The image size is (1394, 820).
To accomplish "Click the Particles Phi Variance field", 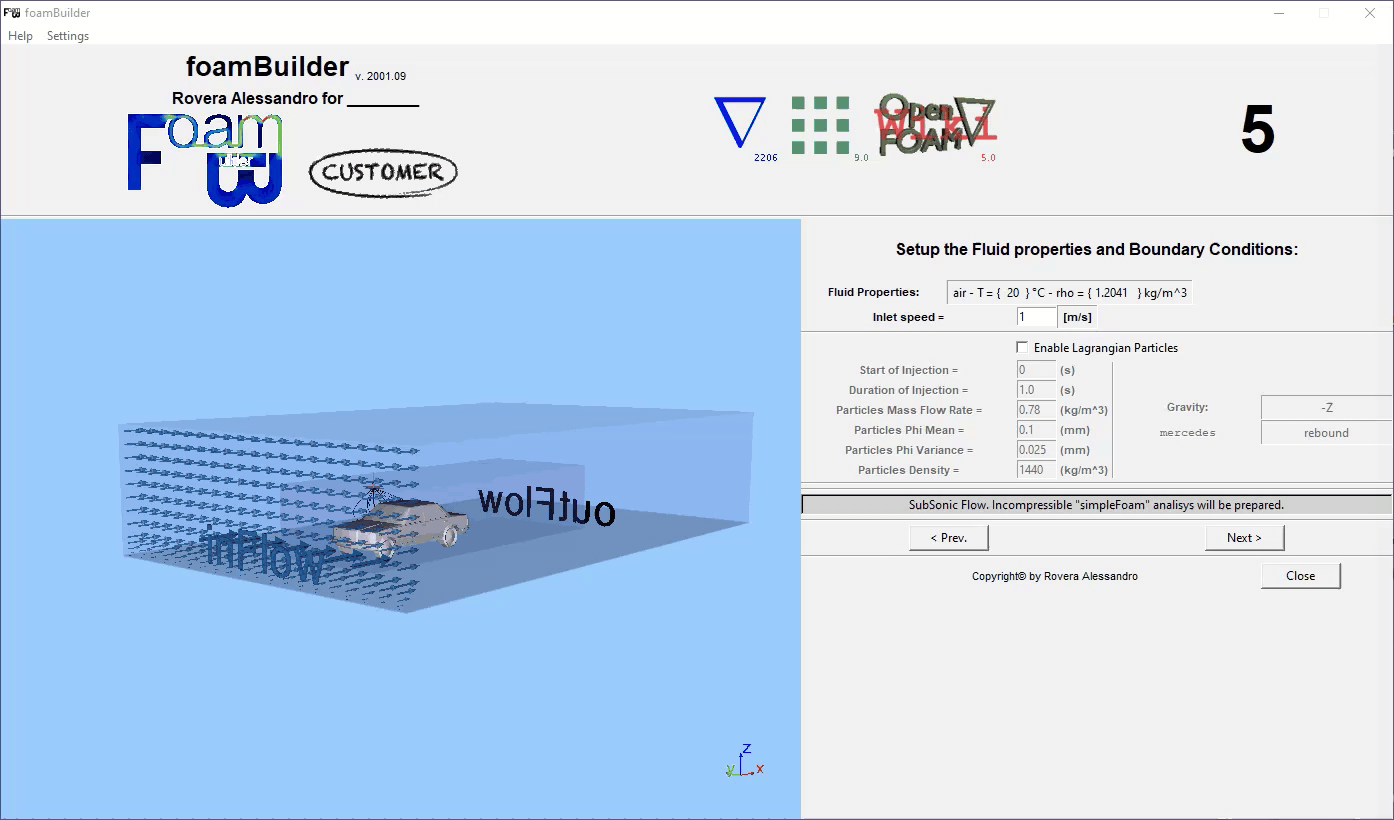I will pos(1036,450).
